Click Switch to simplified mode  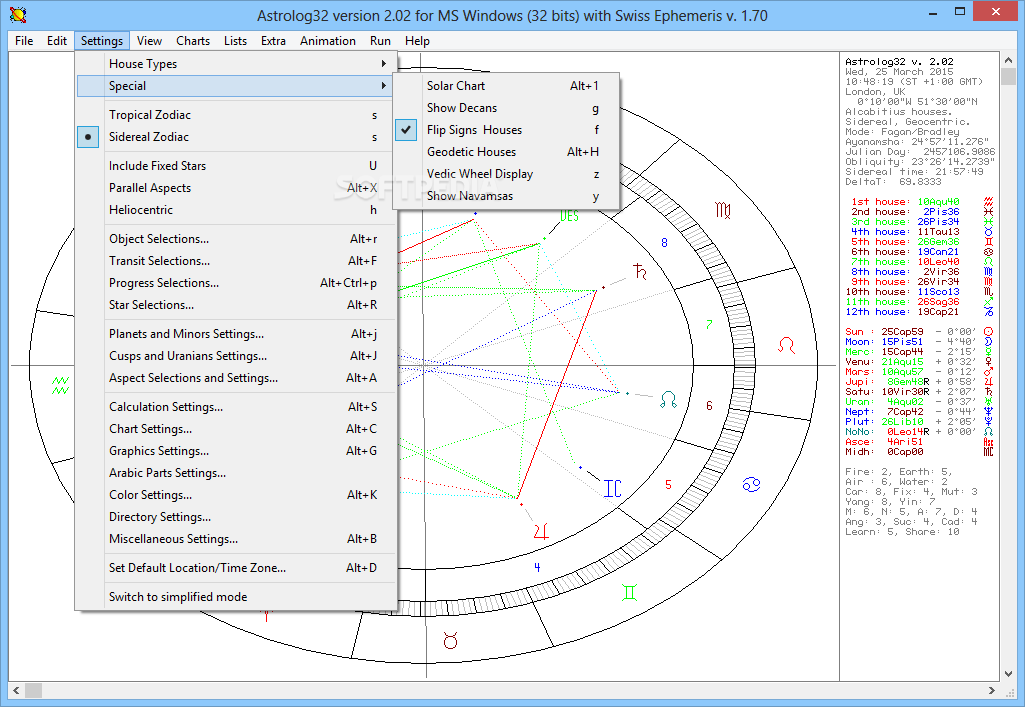(x=237, y=597)
